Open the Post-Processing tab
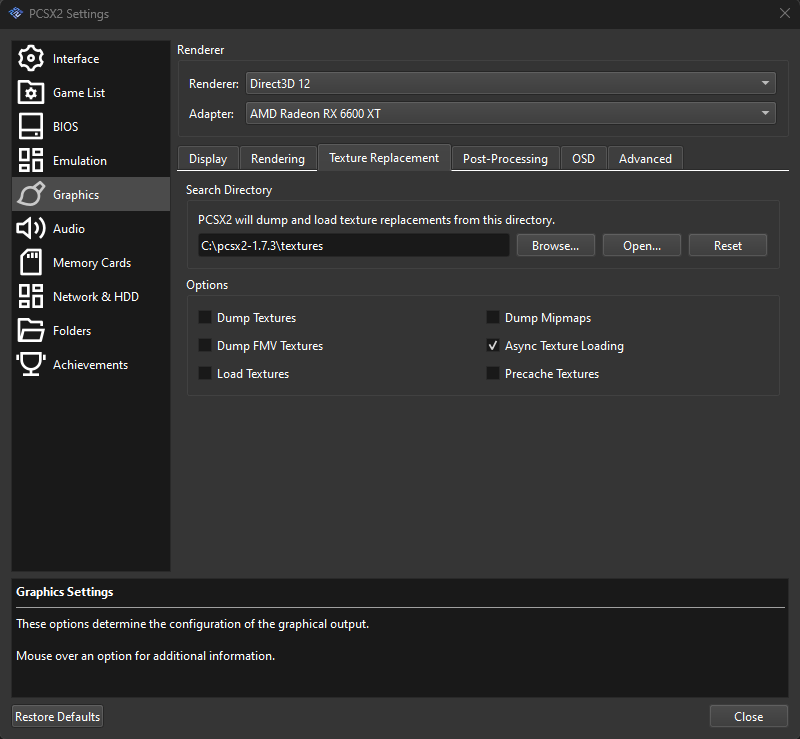 pos(506,159)
